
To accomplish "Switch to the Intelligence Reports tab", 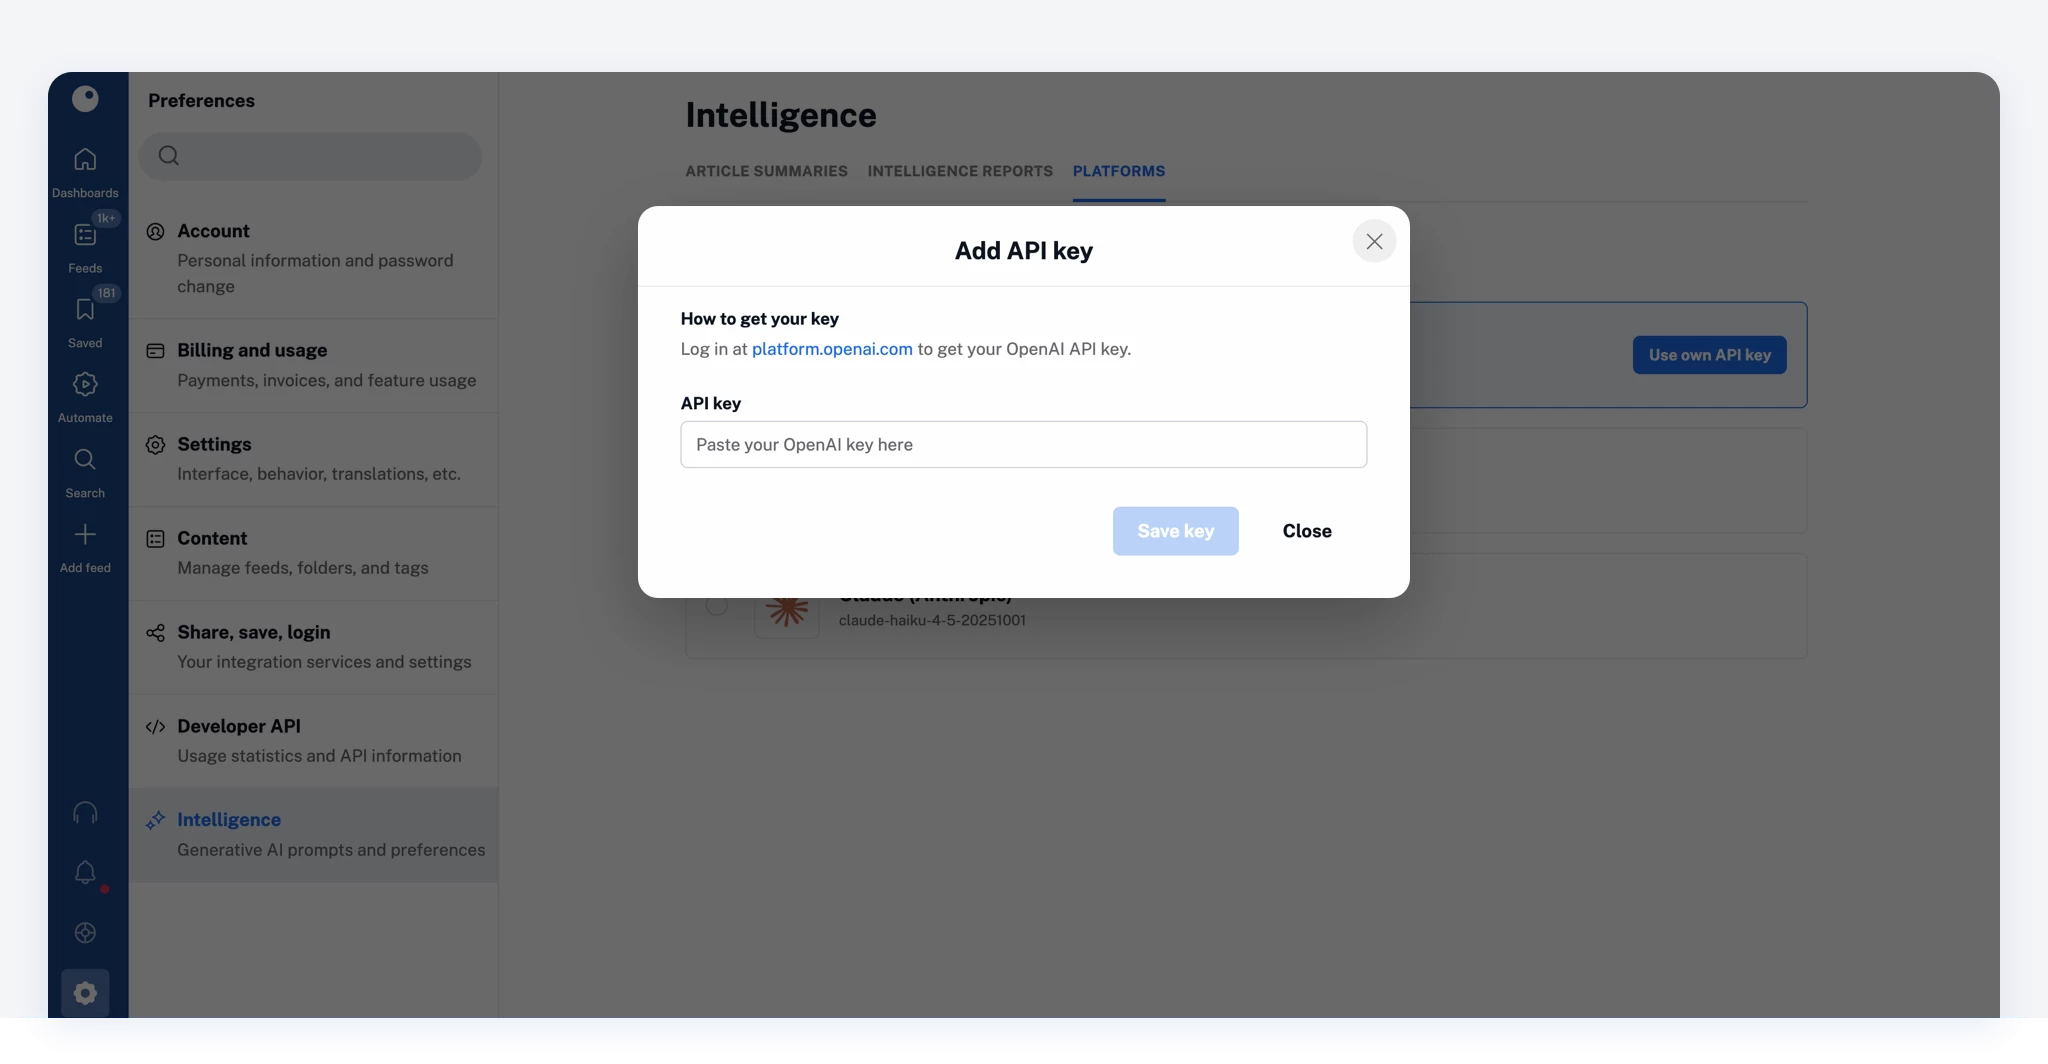I will click(x=959, y=171).
